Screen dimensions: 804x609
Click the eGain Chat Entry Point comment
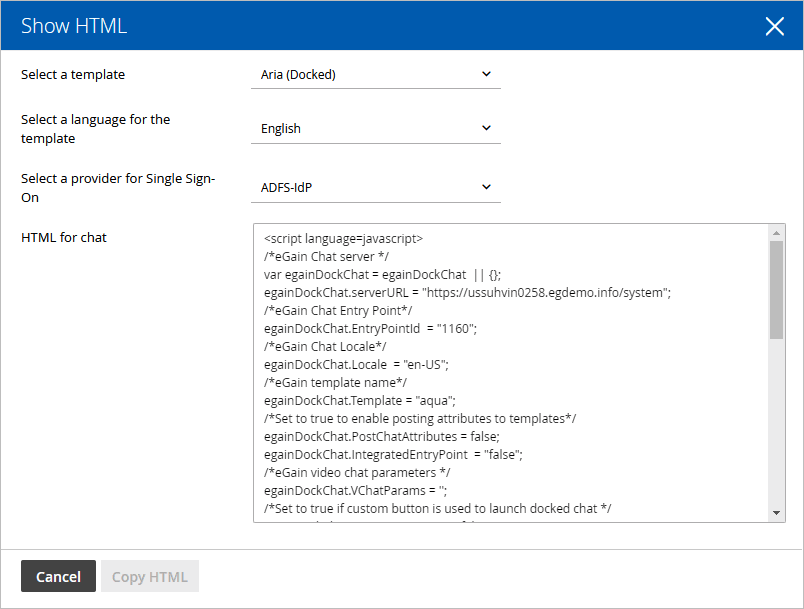(x=338, y=311)
